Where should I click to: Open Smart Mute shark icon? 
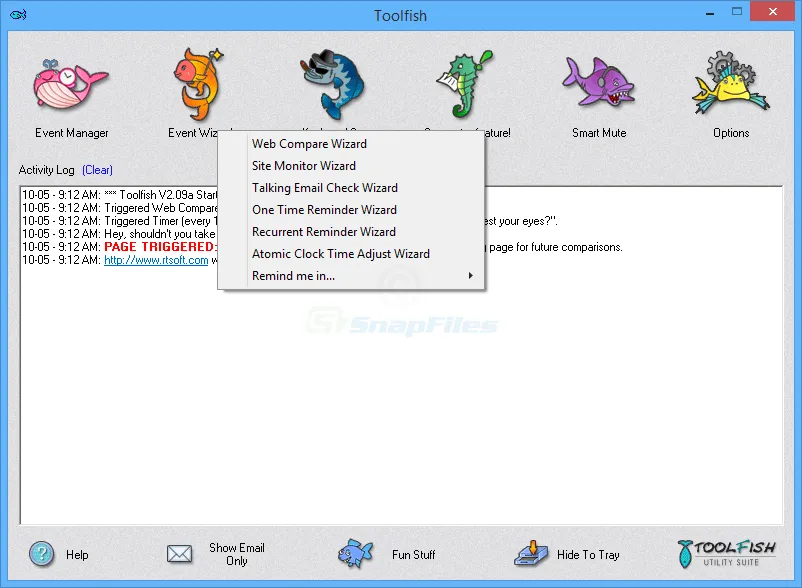tap(598, 81)
